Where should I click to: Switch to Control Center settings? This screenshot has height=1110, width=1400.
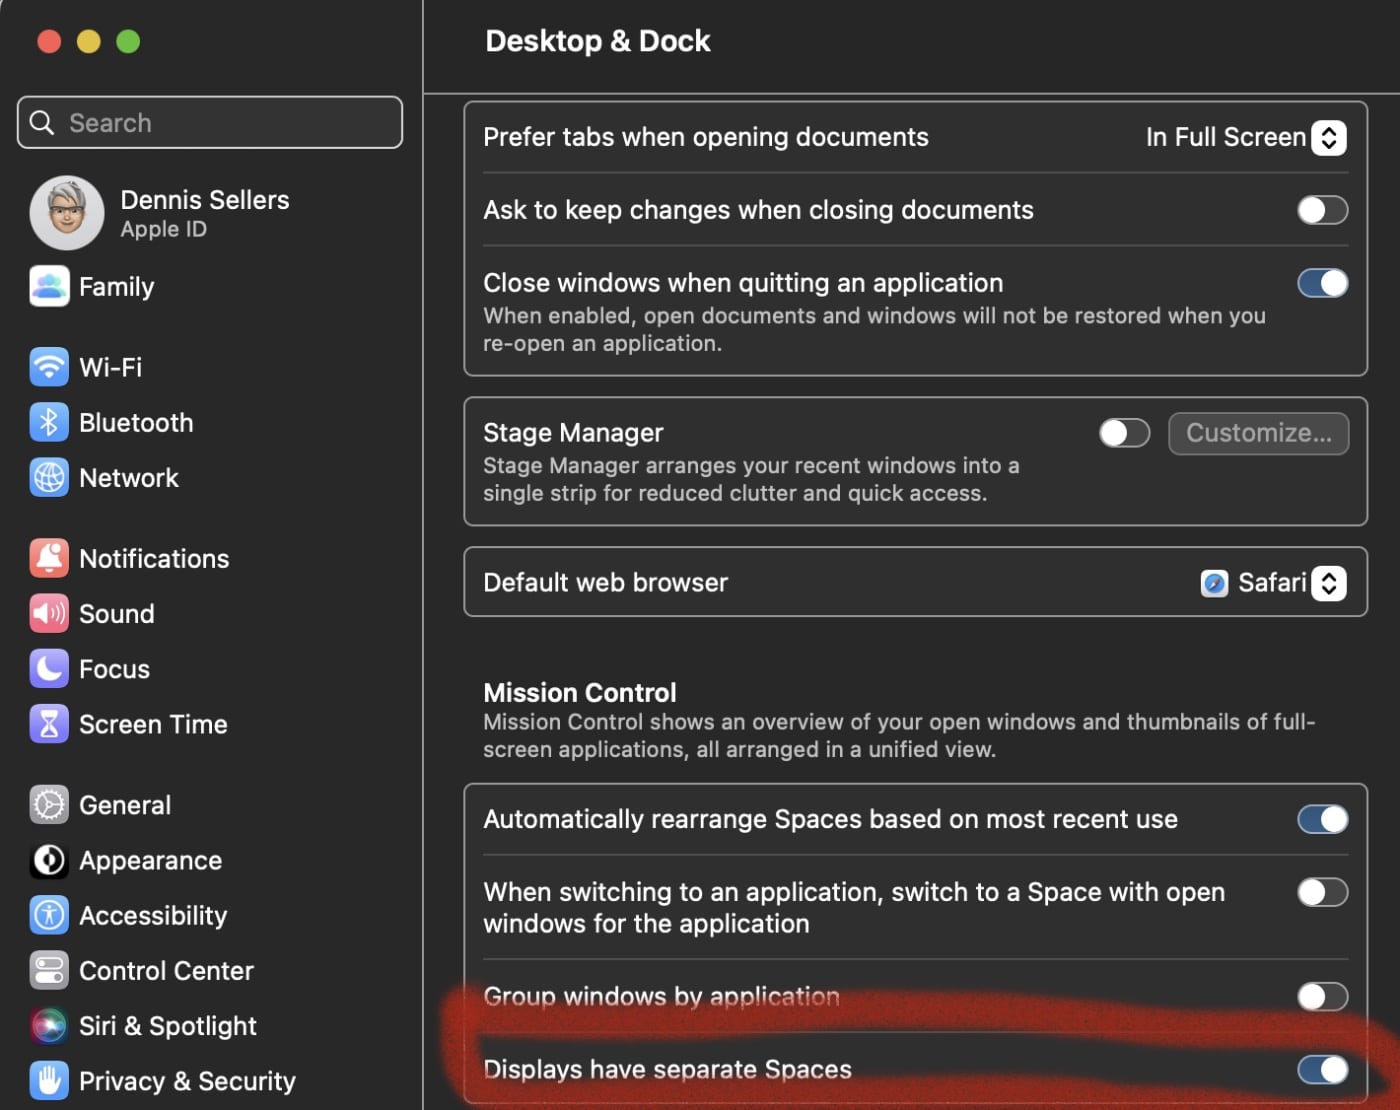(166, 970)
